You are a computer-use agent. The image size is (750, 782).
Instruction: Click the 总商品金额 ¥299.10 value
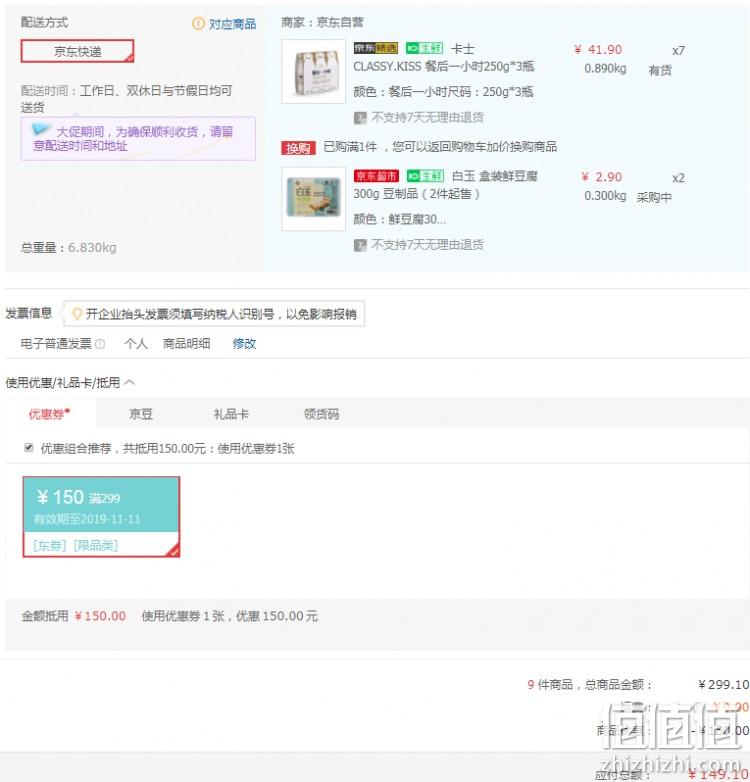tap(724, 684)
